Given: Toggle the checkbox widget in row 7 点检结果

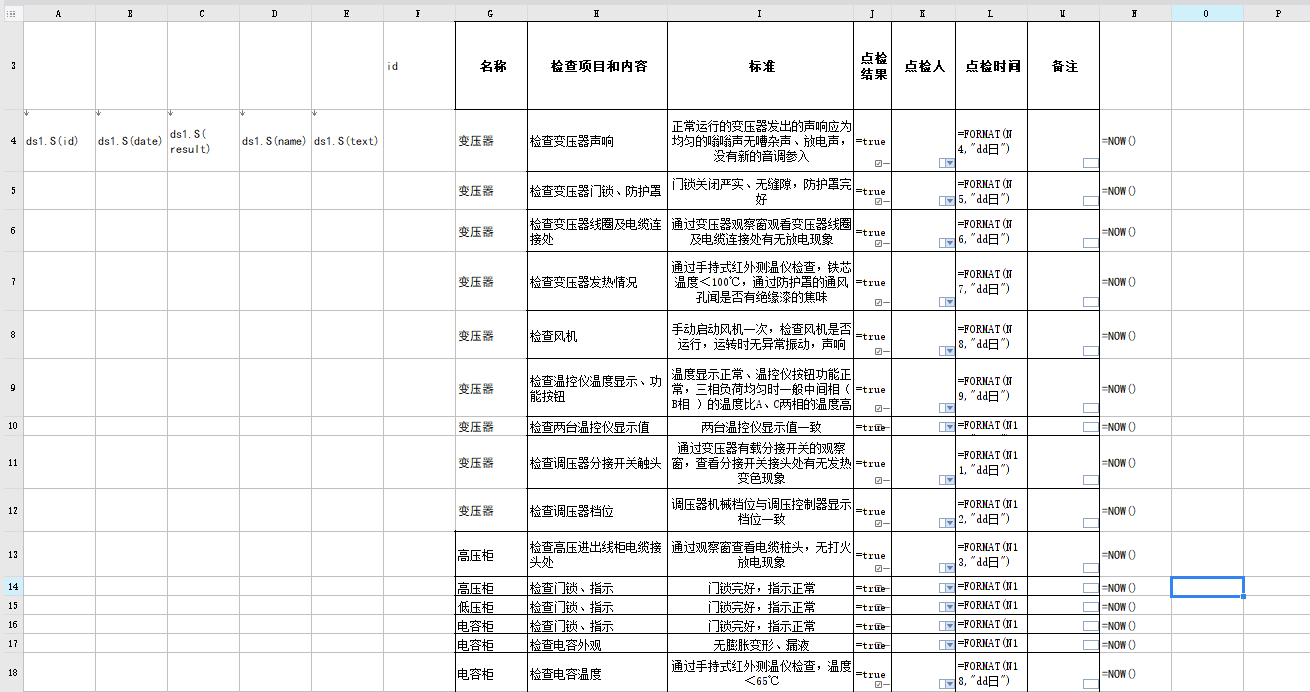Looking at the screenshot, I should 878,302.
